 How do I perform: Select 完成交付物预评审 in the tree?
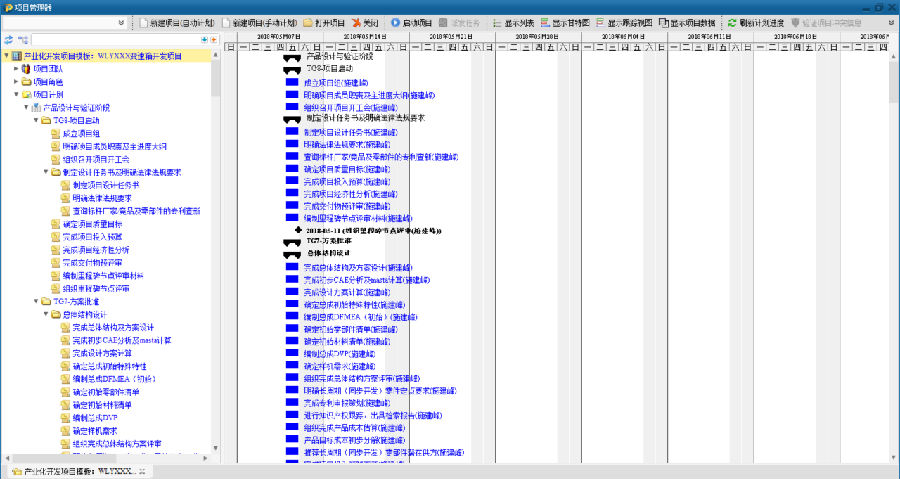point(92,263)
